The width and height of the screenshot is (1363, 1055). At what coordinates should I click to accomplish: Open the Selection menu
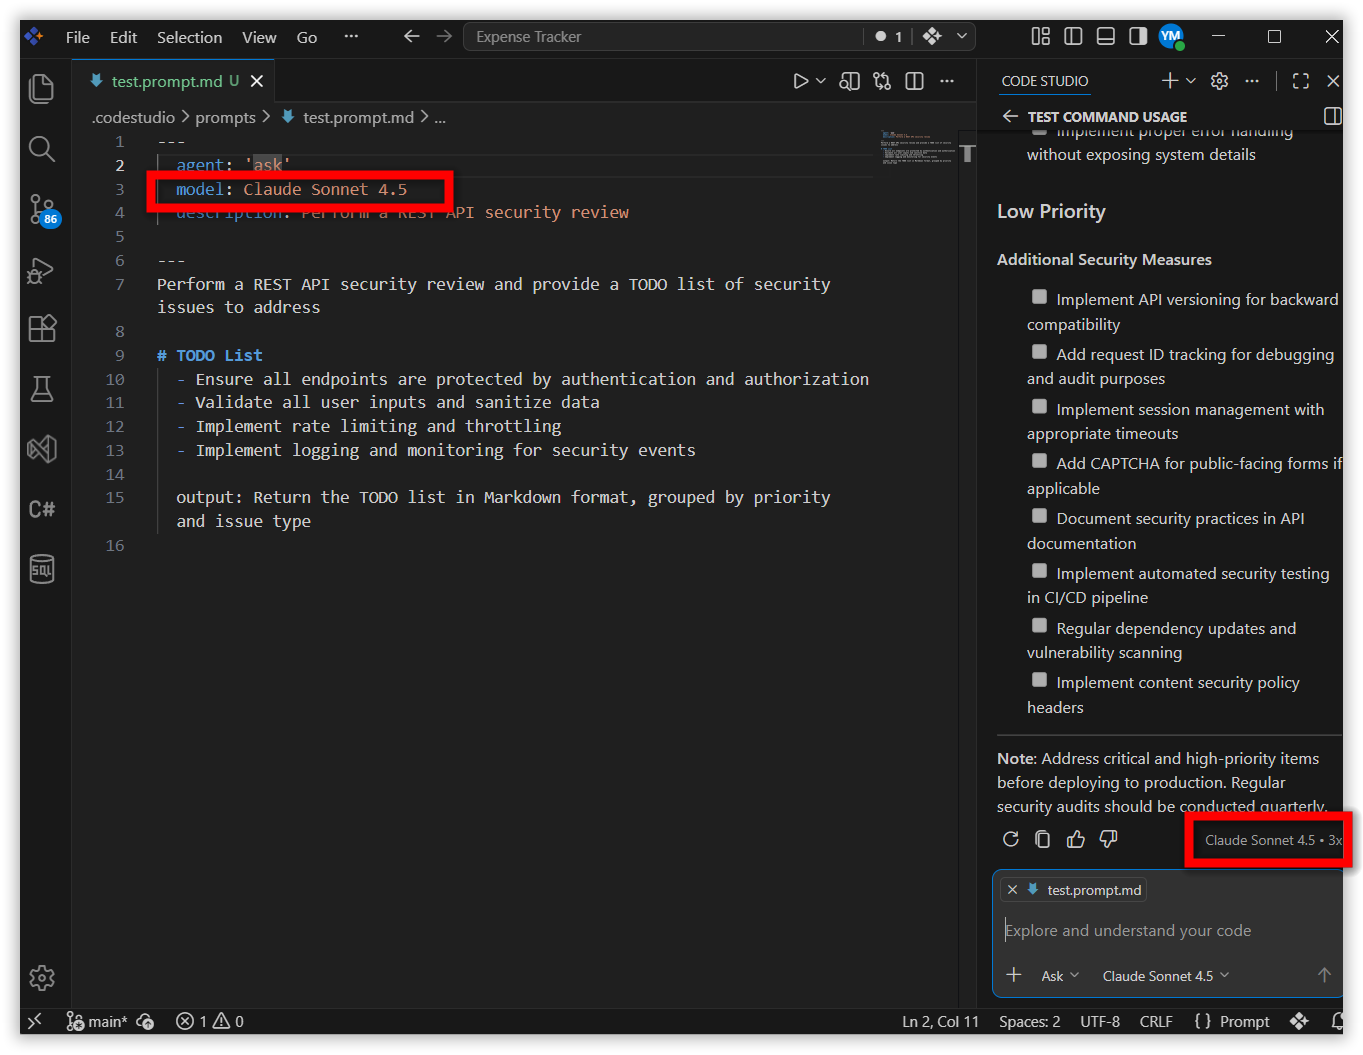pos(190,37)
